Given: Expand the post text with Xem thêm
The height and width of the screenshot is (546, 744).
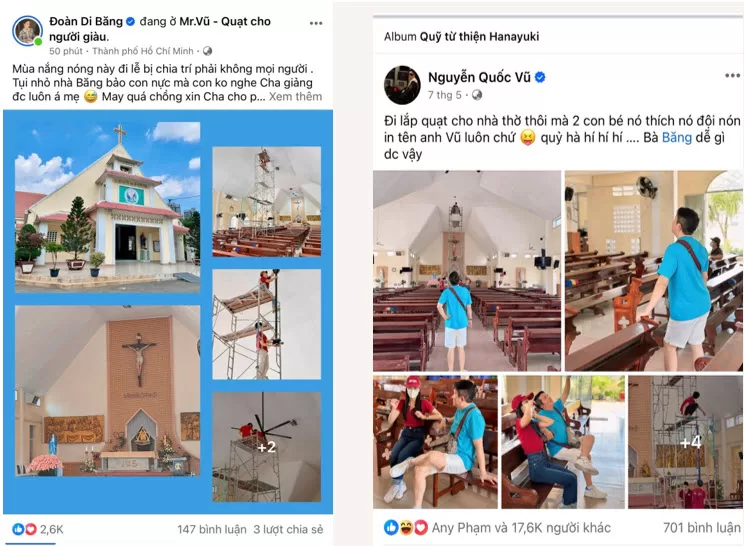Looking at the screenshot, I should 295,96.
